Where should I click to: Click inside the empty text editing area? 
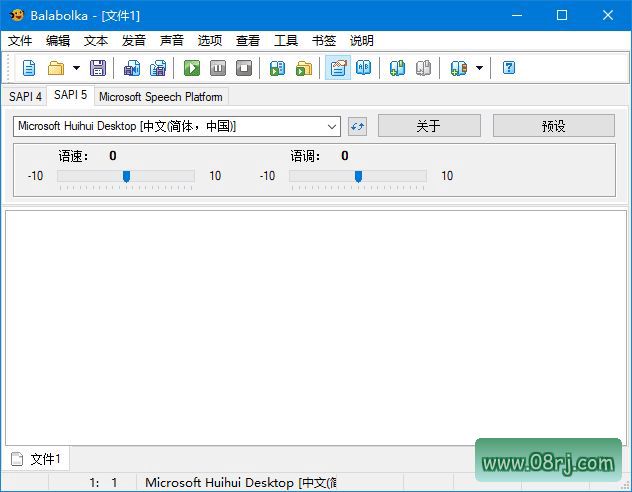click(x=316, y=328)
